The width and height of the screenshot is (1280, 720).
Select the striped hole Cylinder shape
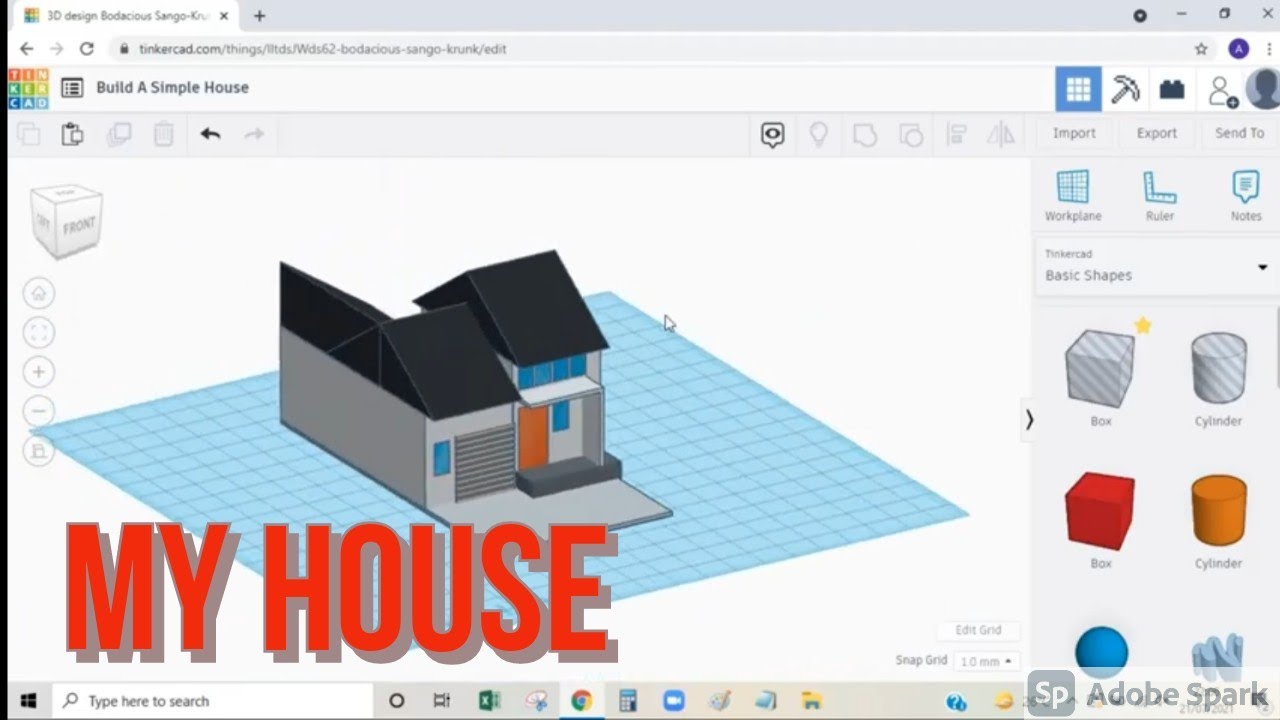point(1218,368)
